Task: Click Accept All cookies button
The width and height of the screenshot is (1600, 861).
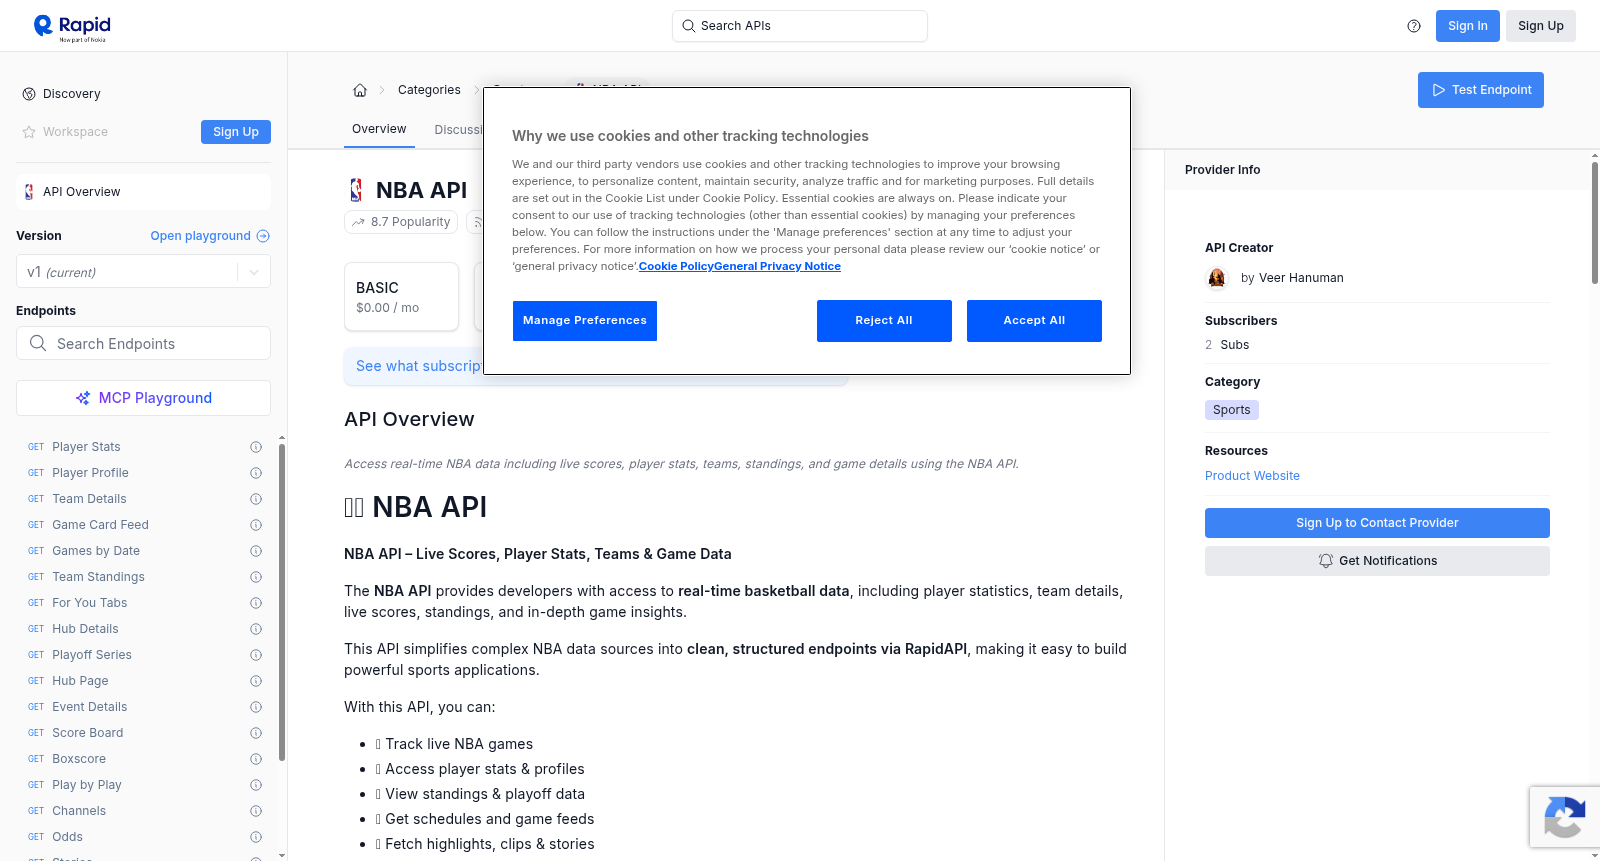Action: coord(1034,321)
